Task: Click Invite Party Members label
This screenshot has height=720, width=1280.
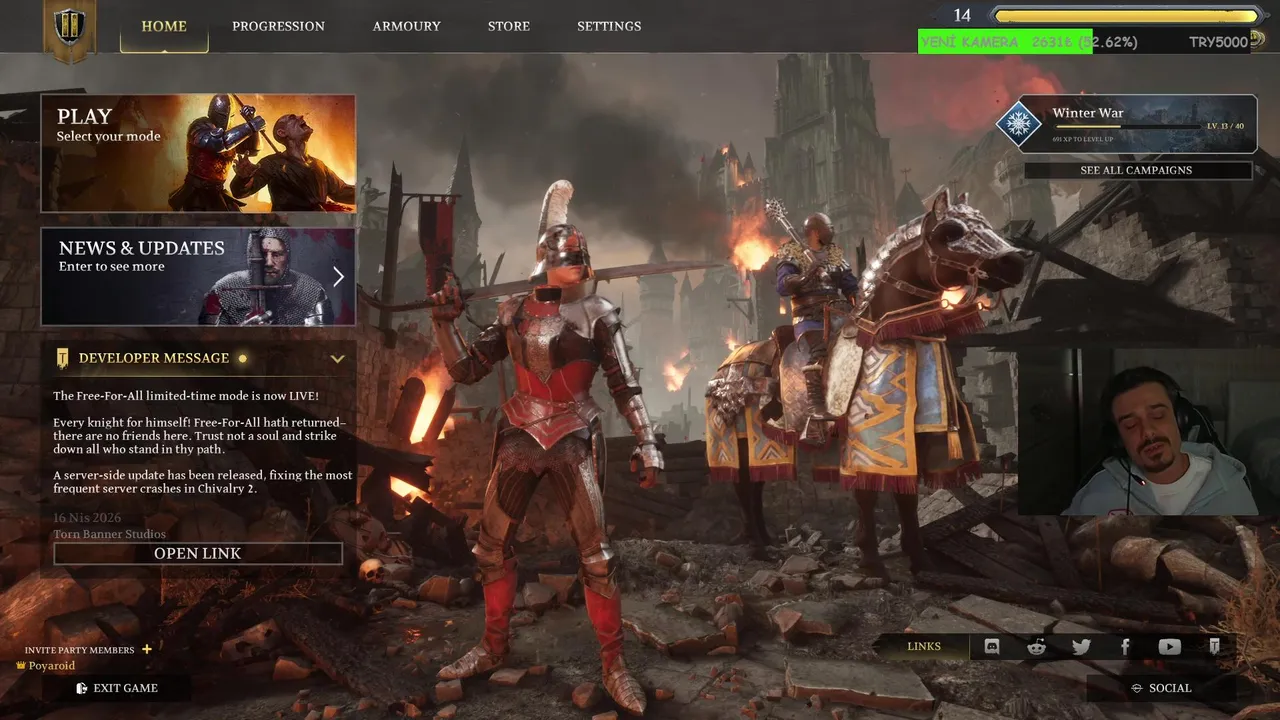Action: [79, 650]
